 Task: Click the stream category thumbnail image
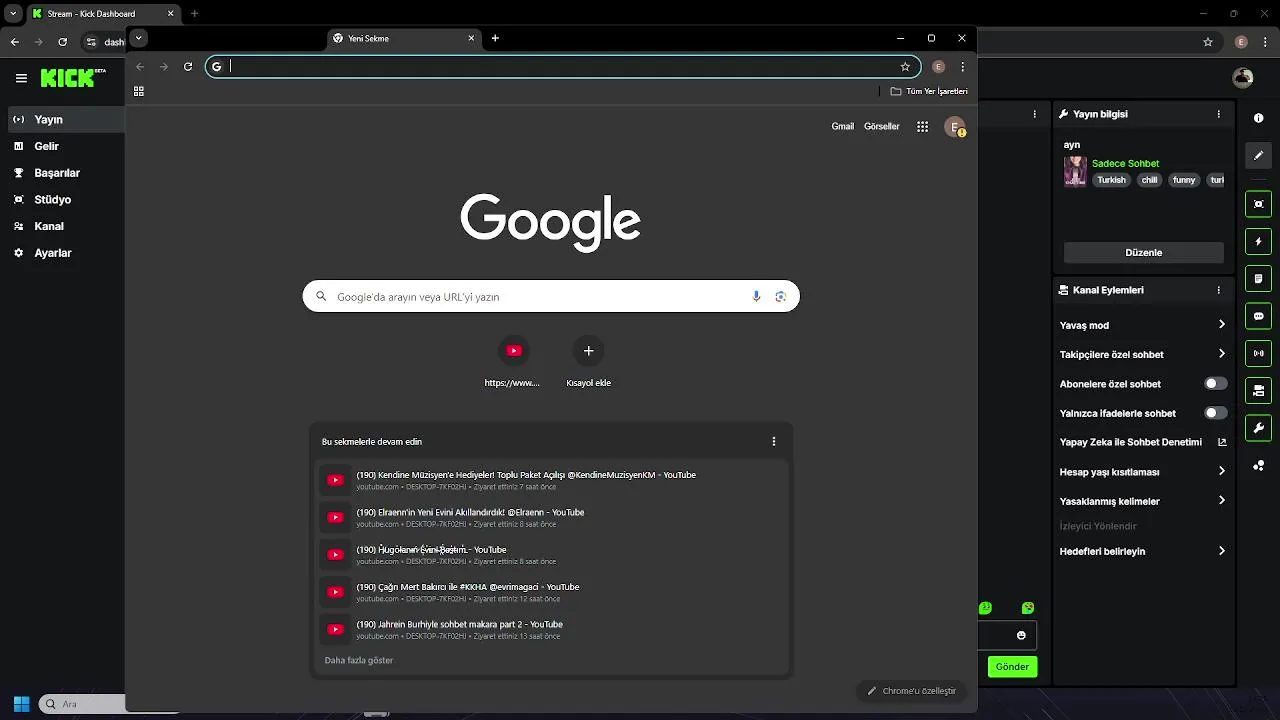pos(1075,171)
